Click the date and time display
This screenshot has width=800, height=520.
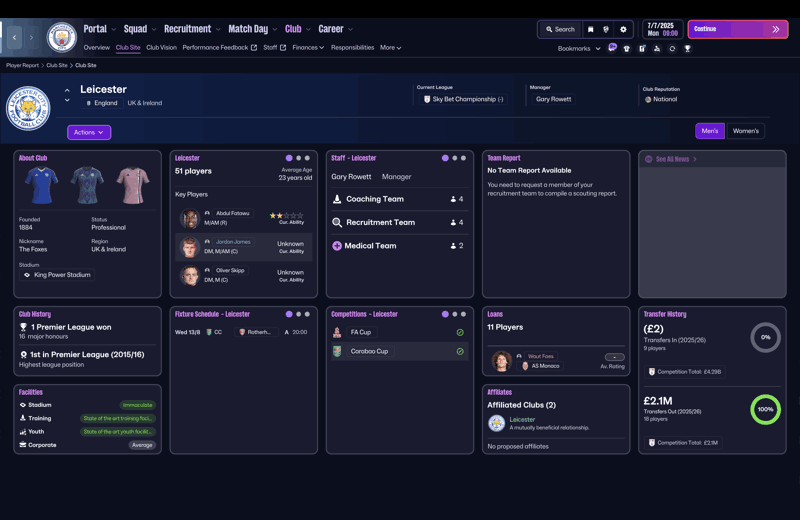click(662, 29)
